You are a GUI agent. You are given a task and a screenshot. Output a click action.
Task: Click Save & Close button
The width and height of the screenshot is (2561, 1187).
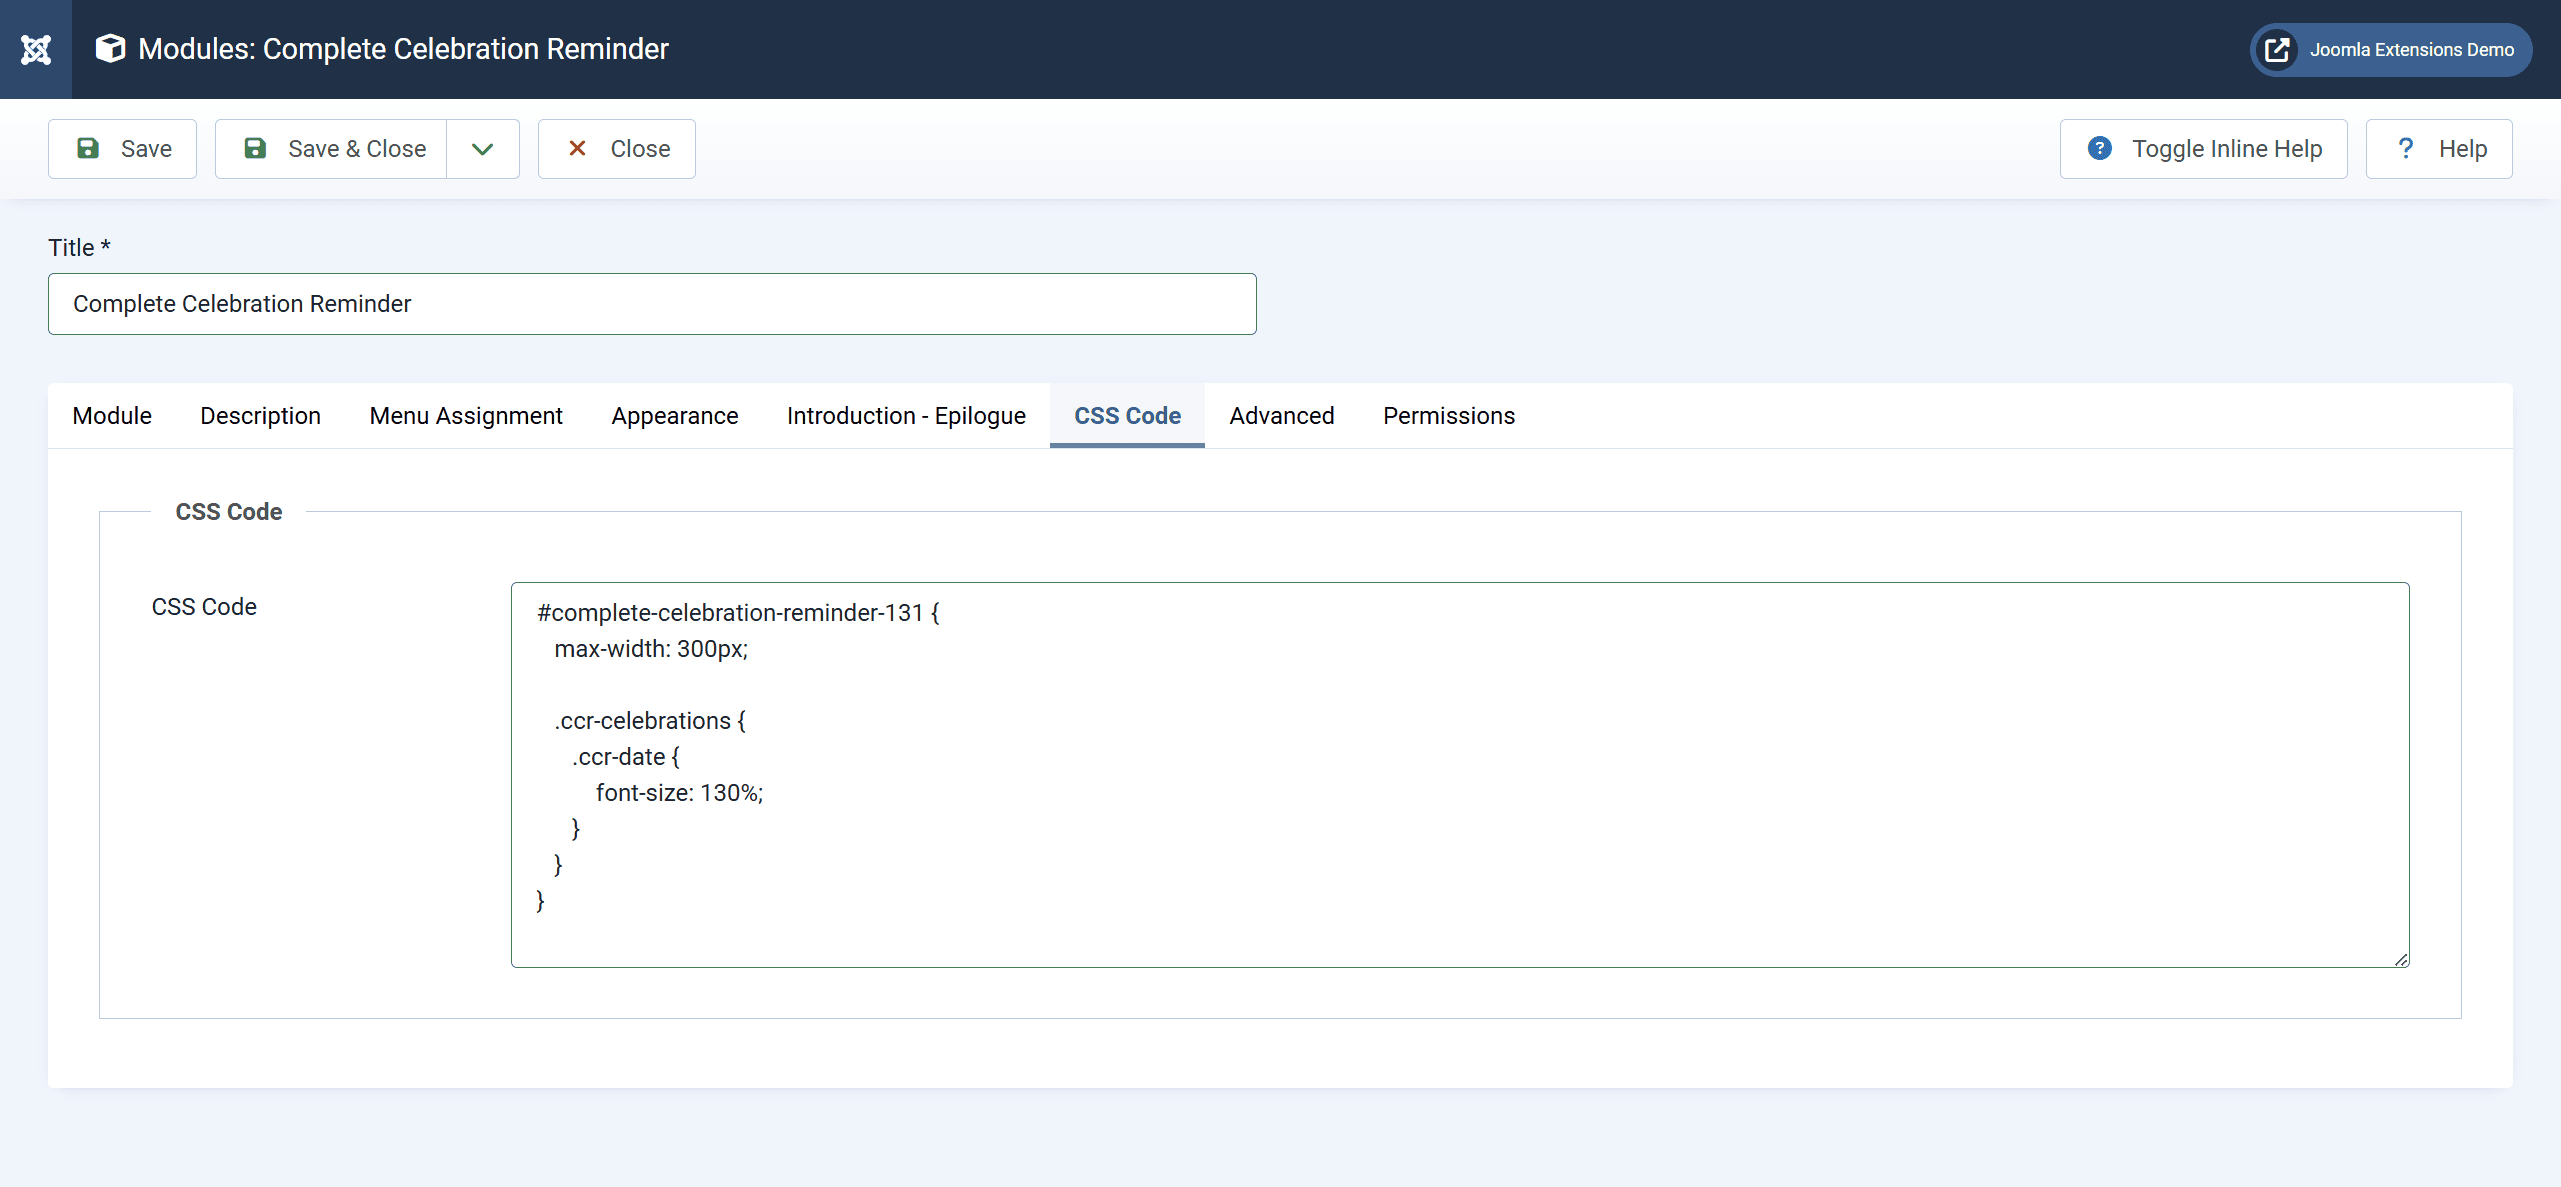click(332, 149)
